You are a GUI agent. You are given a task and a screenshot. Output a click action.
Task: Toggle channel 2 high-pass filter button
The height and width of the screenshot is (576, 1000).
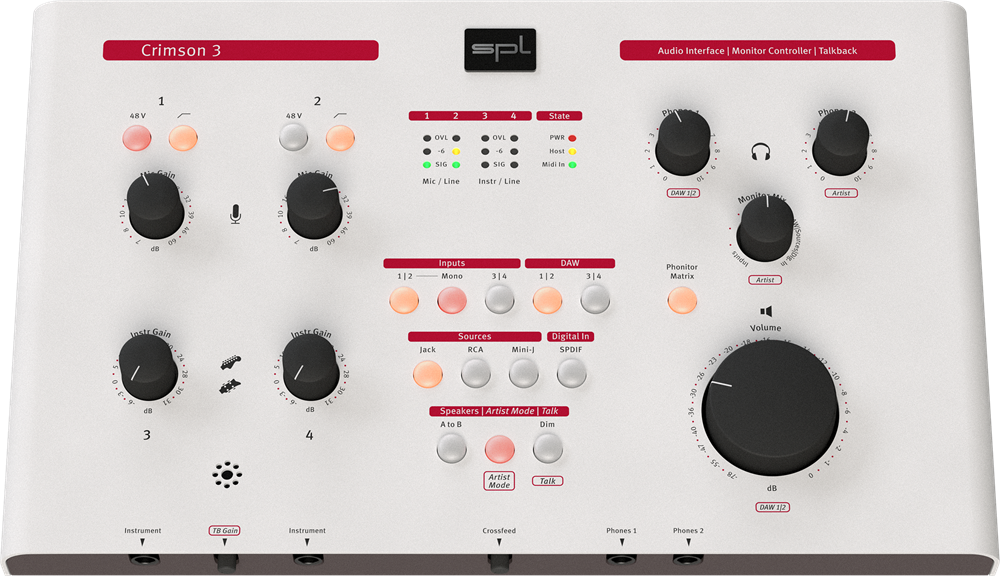click(x=340, y=137)
